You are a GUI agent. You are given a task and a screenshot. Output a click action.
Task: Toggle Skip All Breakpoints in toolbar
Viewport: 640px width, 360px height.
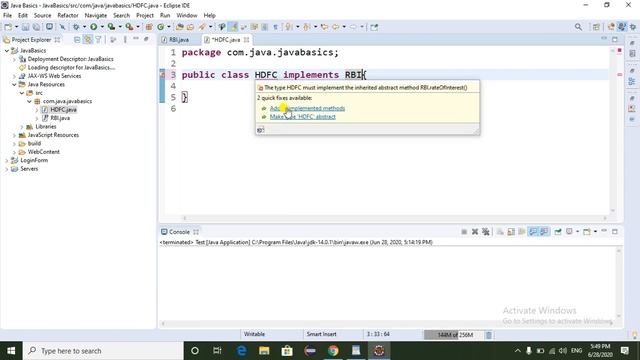(x=62, y=27)
